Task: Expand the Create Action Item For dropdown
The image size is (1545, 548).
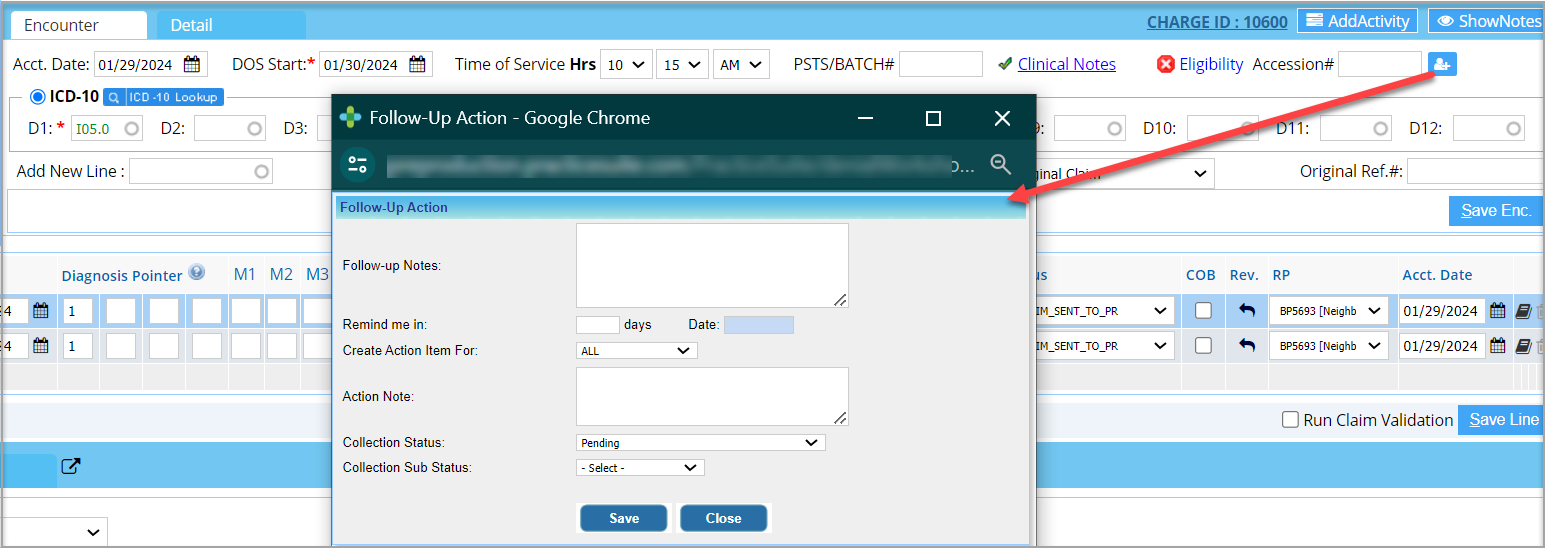Action: [636, 351]
